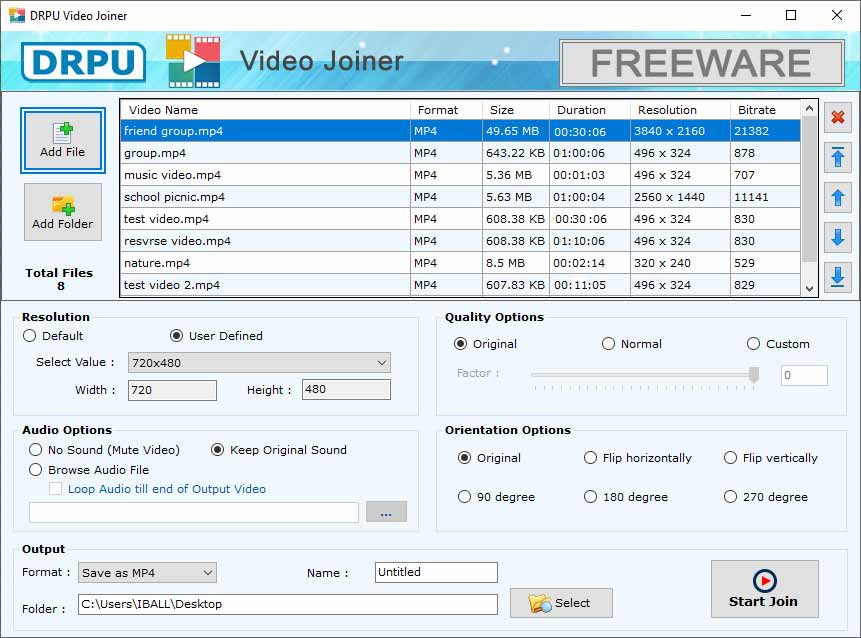This screenshot has height=638, width=861.
Task: Click the FREEWARE banner
Action: (701, 63)
